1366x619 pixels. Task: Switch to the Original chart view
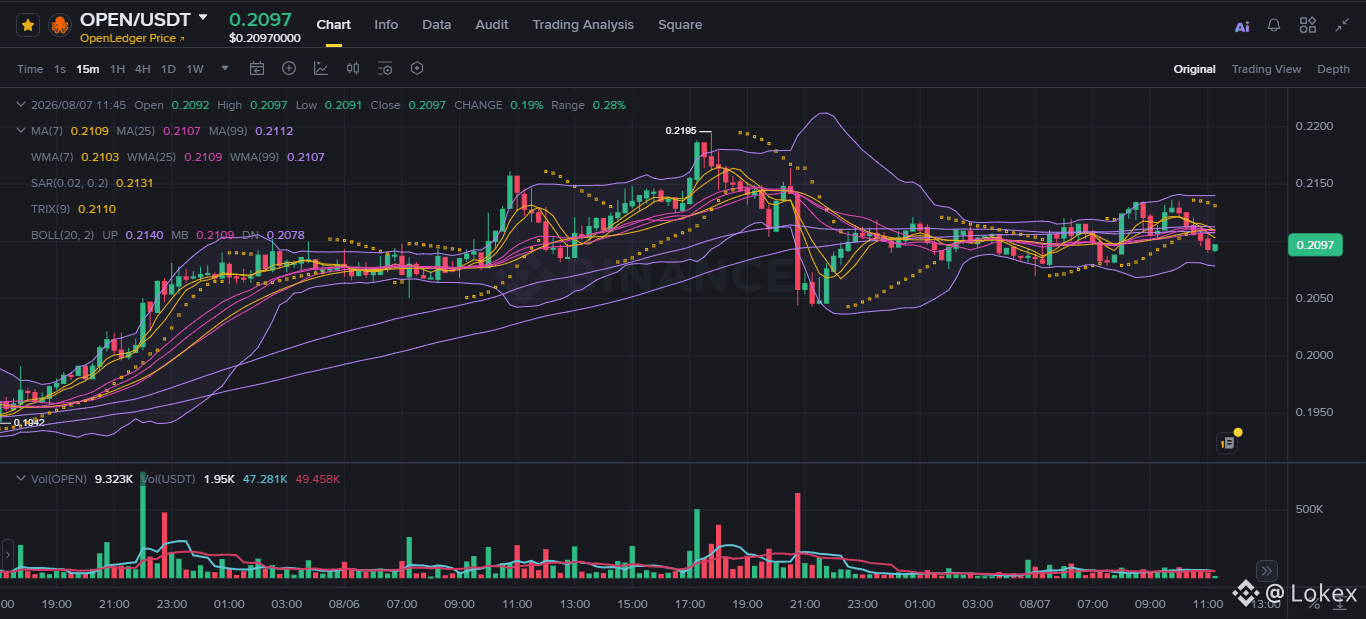click(x=1195, y=69)
